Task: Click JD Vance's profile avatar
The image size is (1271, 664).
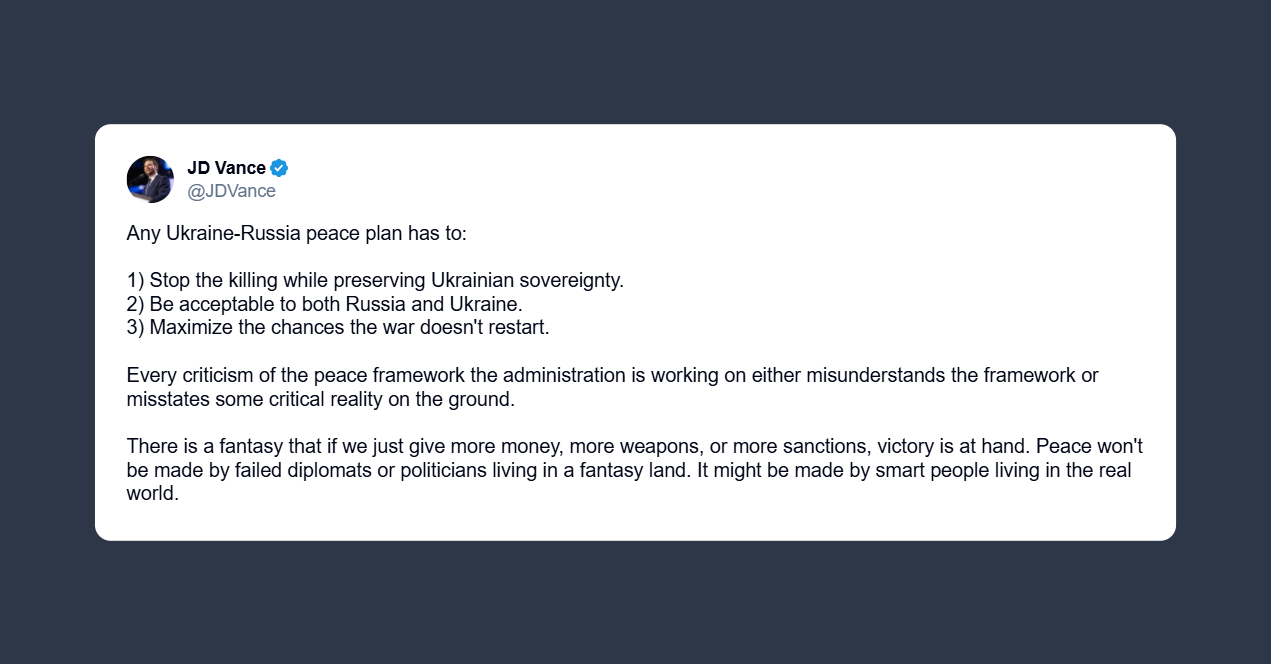Action: (x=150, y=179)
